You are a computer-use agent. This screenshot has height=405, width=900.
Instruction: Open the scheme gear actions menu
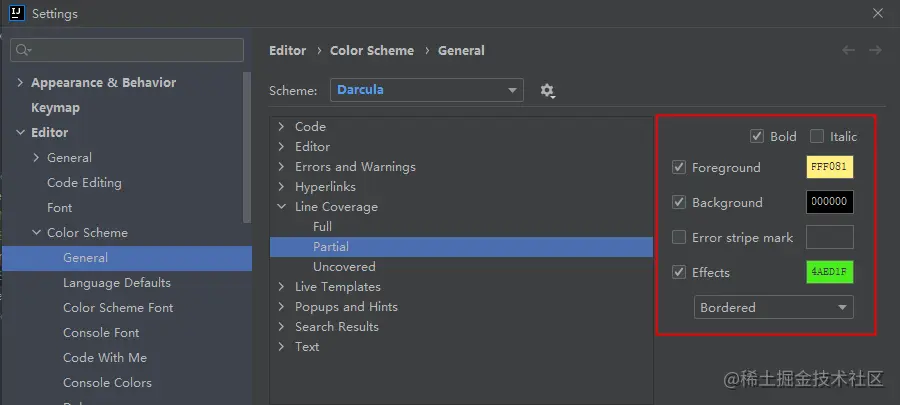tap(548, 91)
